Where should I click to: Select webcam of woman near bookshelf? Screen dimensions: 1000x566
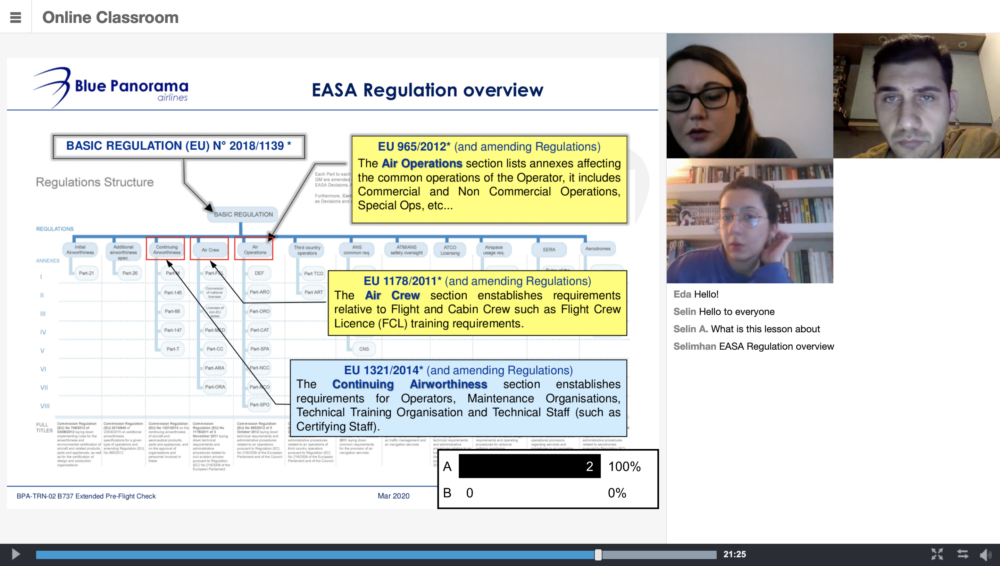[x=749, y=221]
